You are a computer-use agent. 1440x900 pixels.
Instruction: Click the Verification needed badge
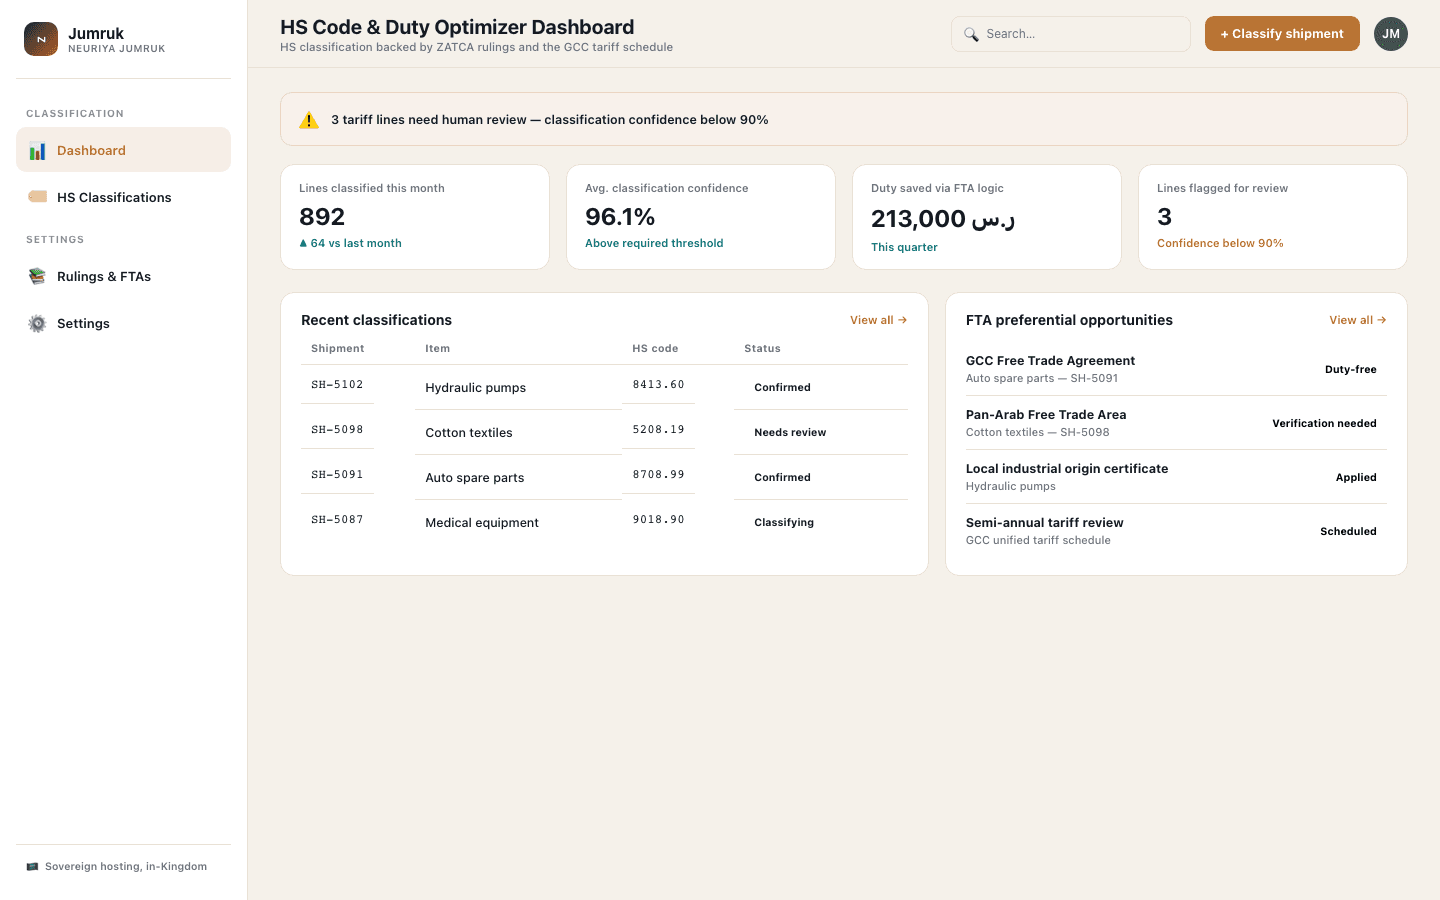[x=1324, y=424]
